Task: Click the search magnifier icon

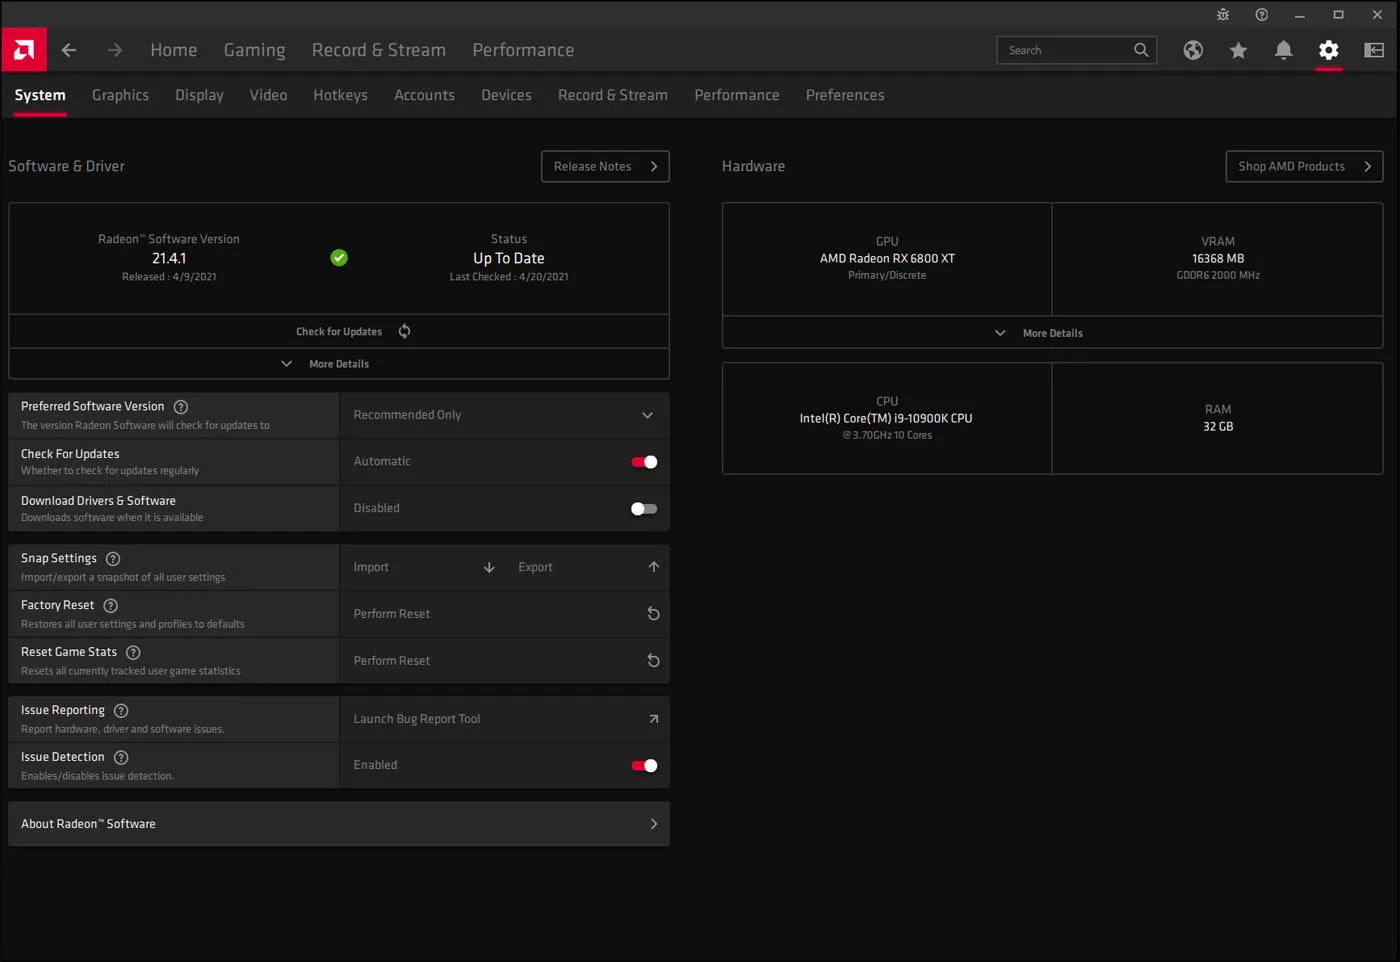Action: click(1141, 50)
